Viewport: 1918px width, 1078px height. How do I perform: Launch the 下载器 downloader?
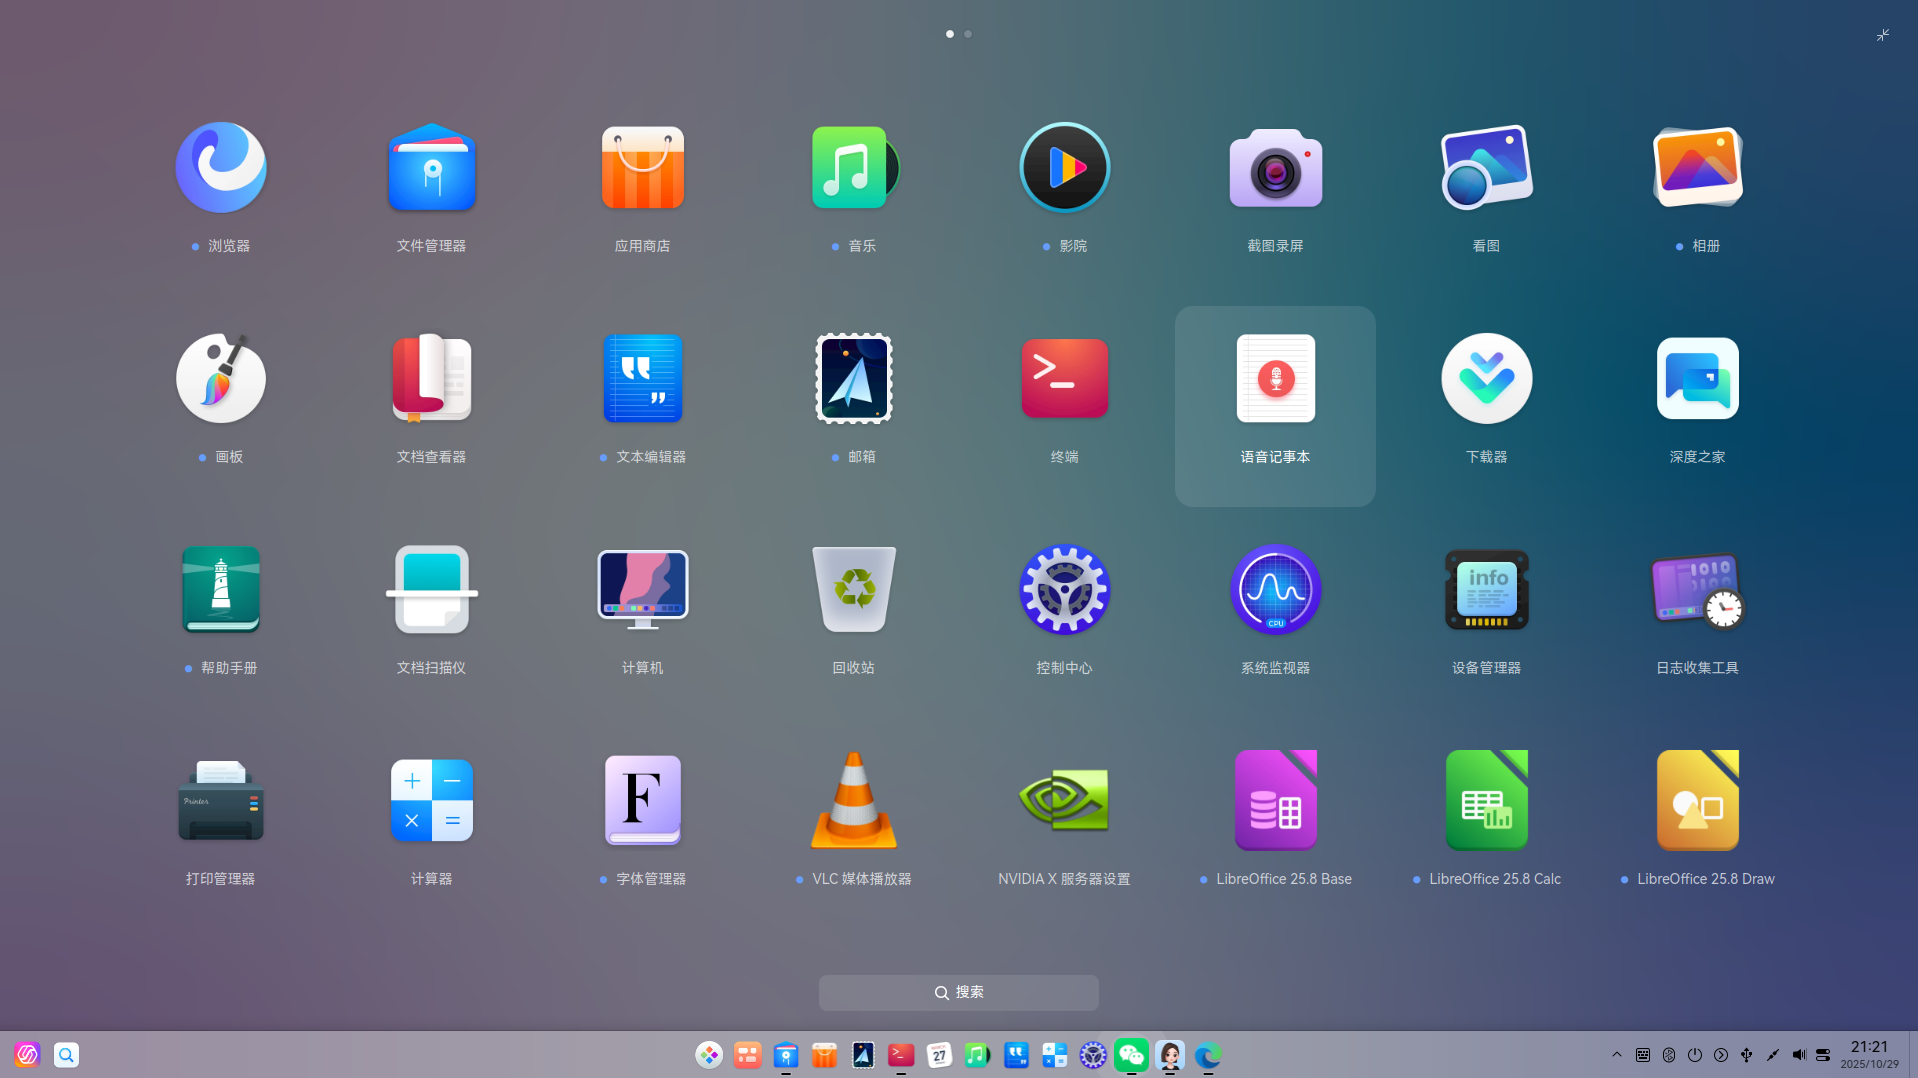(x=1487, y=379)
